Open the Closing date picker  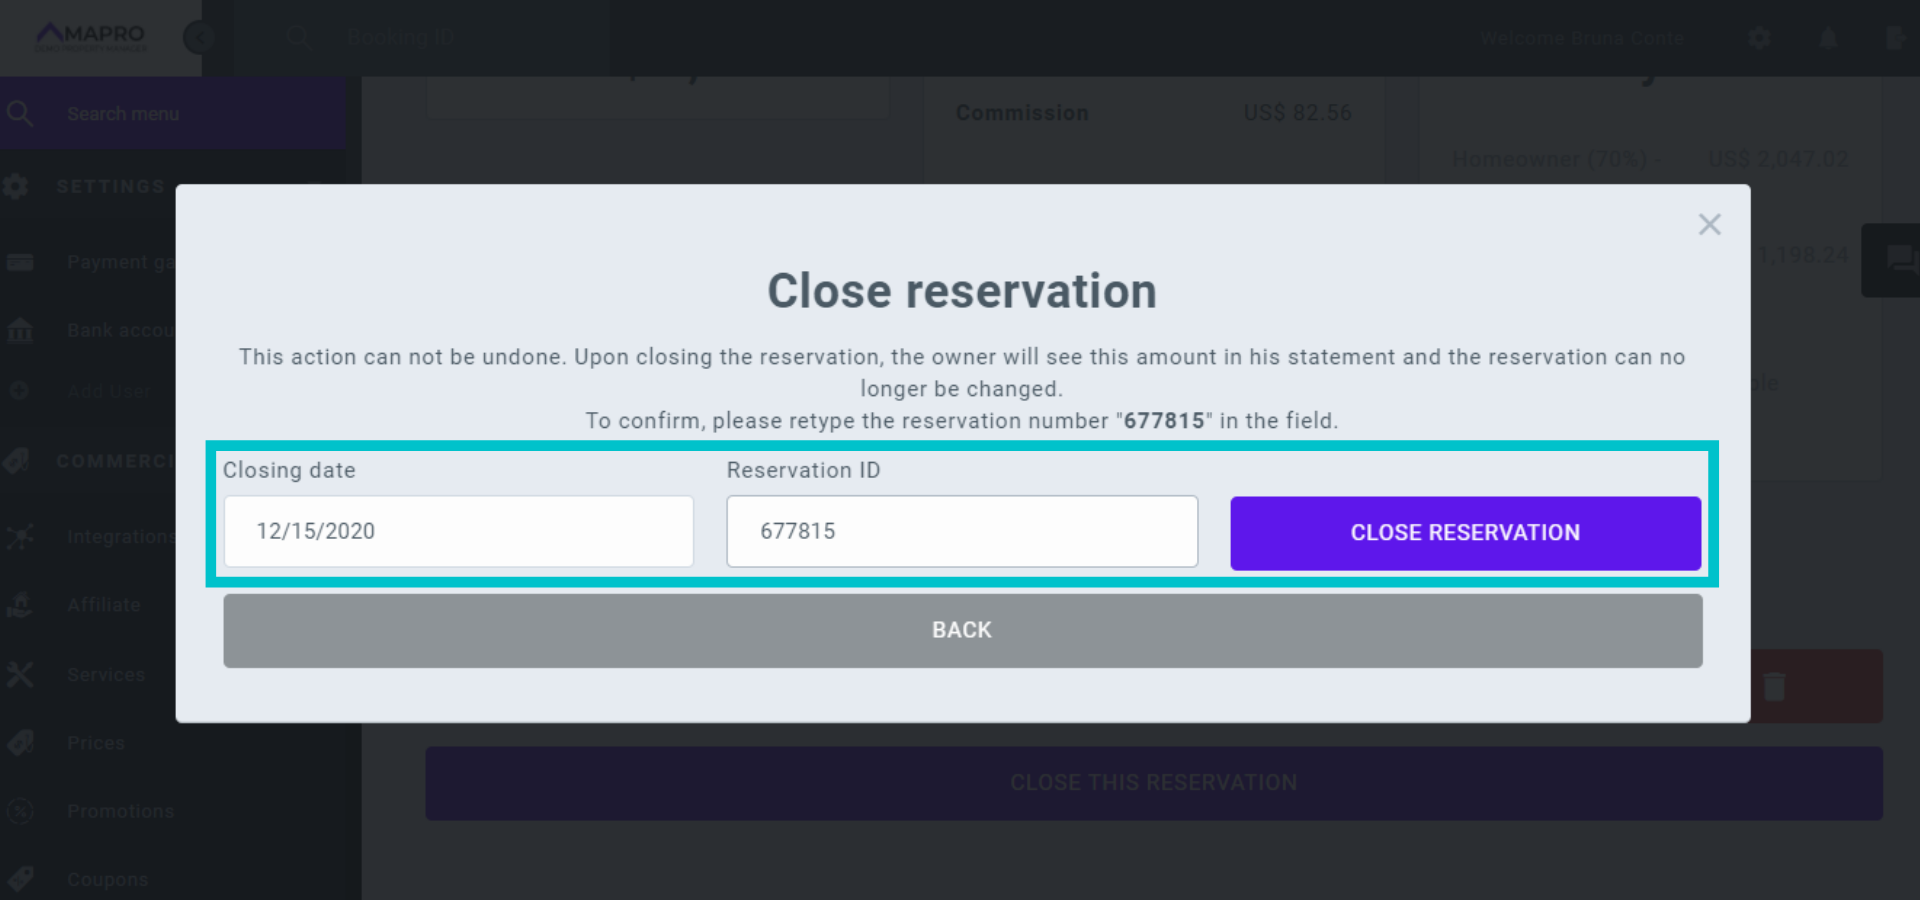pyautogui.click(x=458, y=531)
